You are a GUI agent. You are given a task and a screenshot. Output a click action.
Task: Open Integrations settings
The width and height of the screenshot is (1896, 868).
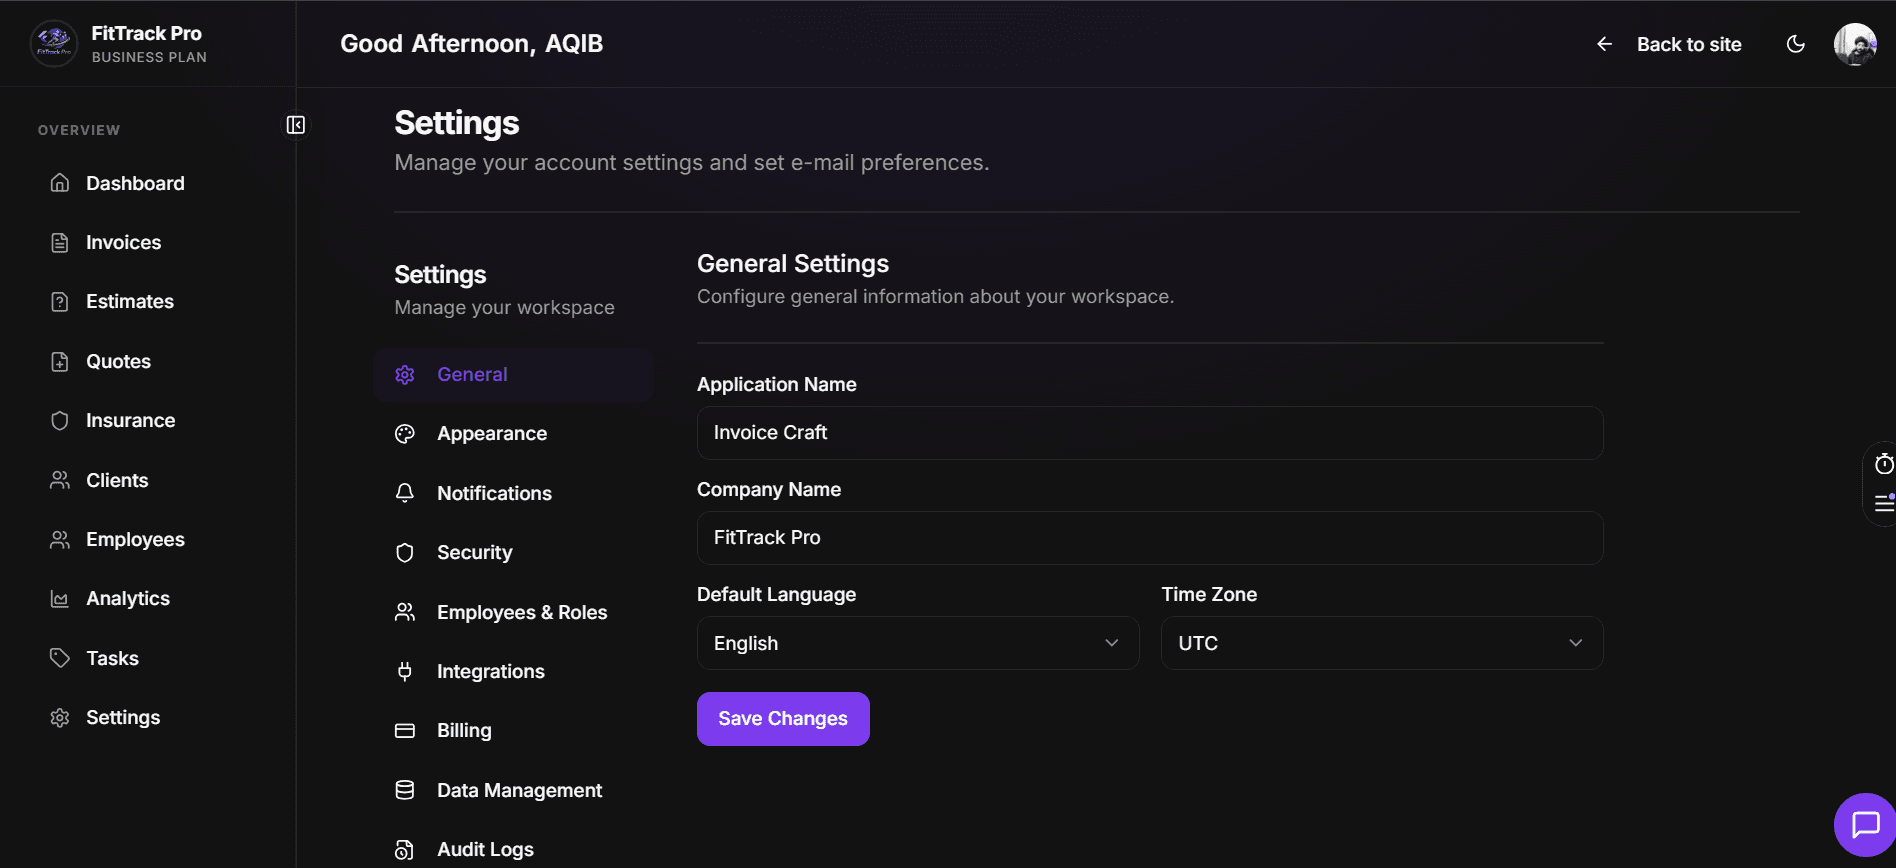click(x=514, y=671)
